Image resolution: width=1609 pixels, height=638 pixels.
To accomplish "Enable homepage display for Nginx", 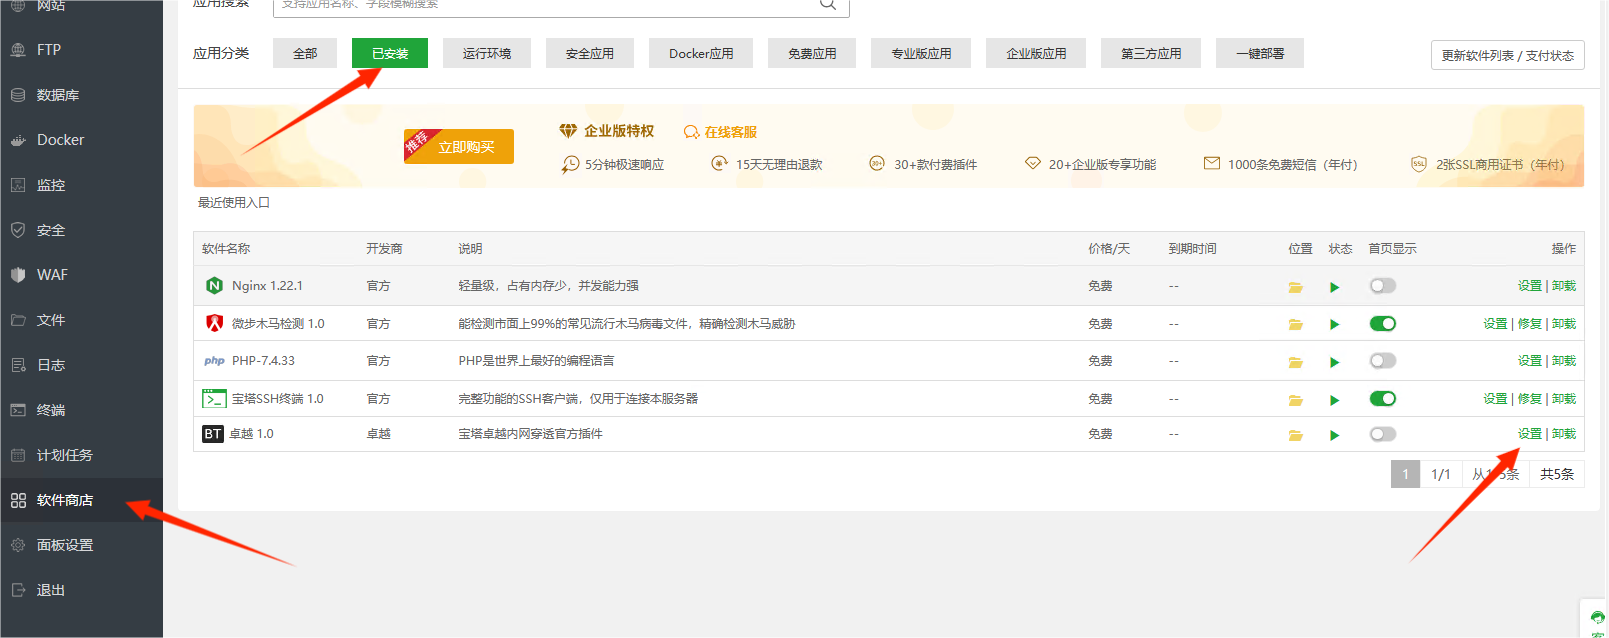I will (1383, 286).
